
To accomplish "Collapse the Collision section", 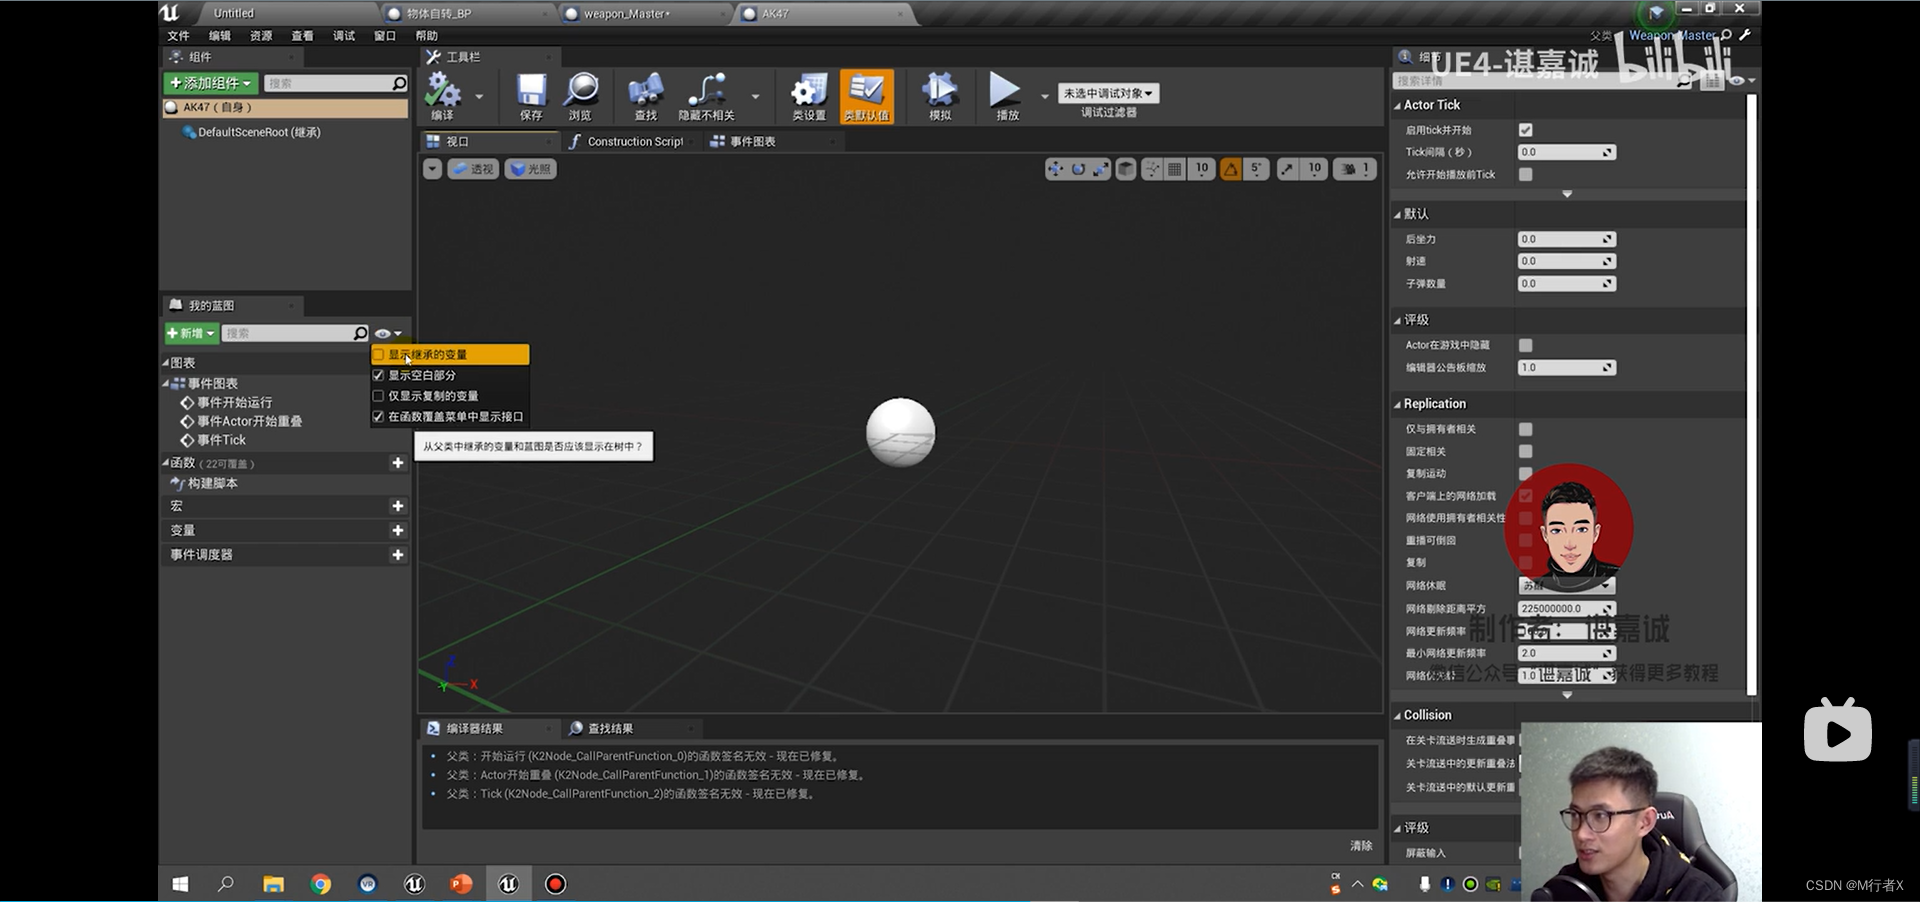I will click(1398, 715).
